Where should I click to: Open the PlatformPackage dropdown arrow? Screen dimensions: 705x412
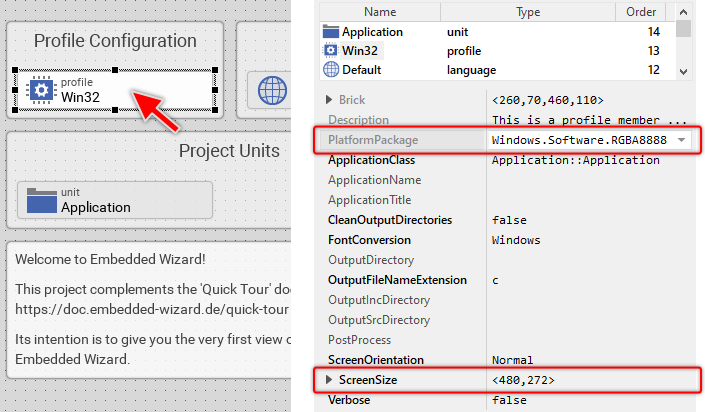(682, 140)
